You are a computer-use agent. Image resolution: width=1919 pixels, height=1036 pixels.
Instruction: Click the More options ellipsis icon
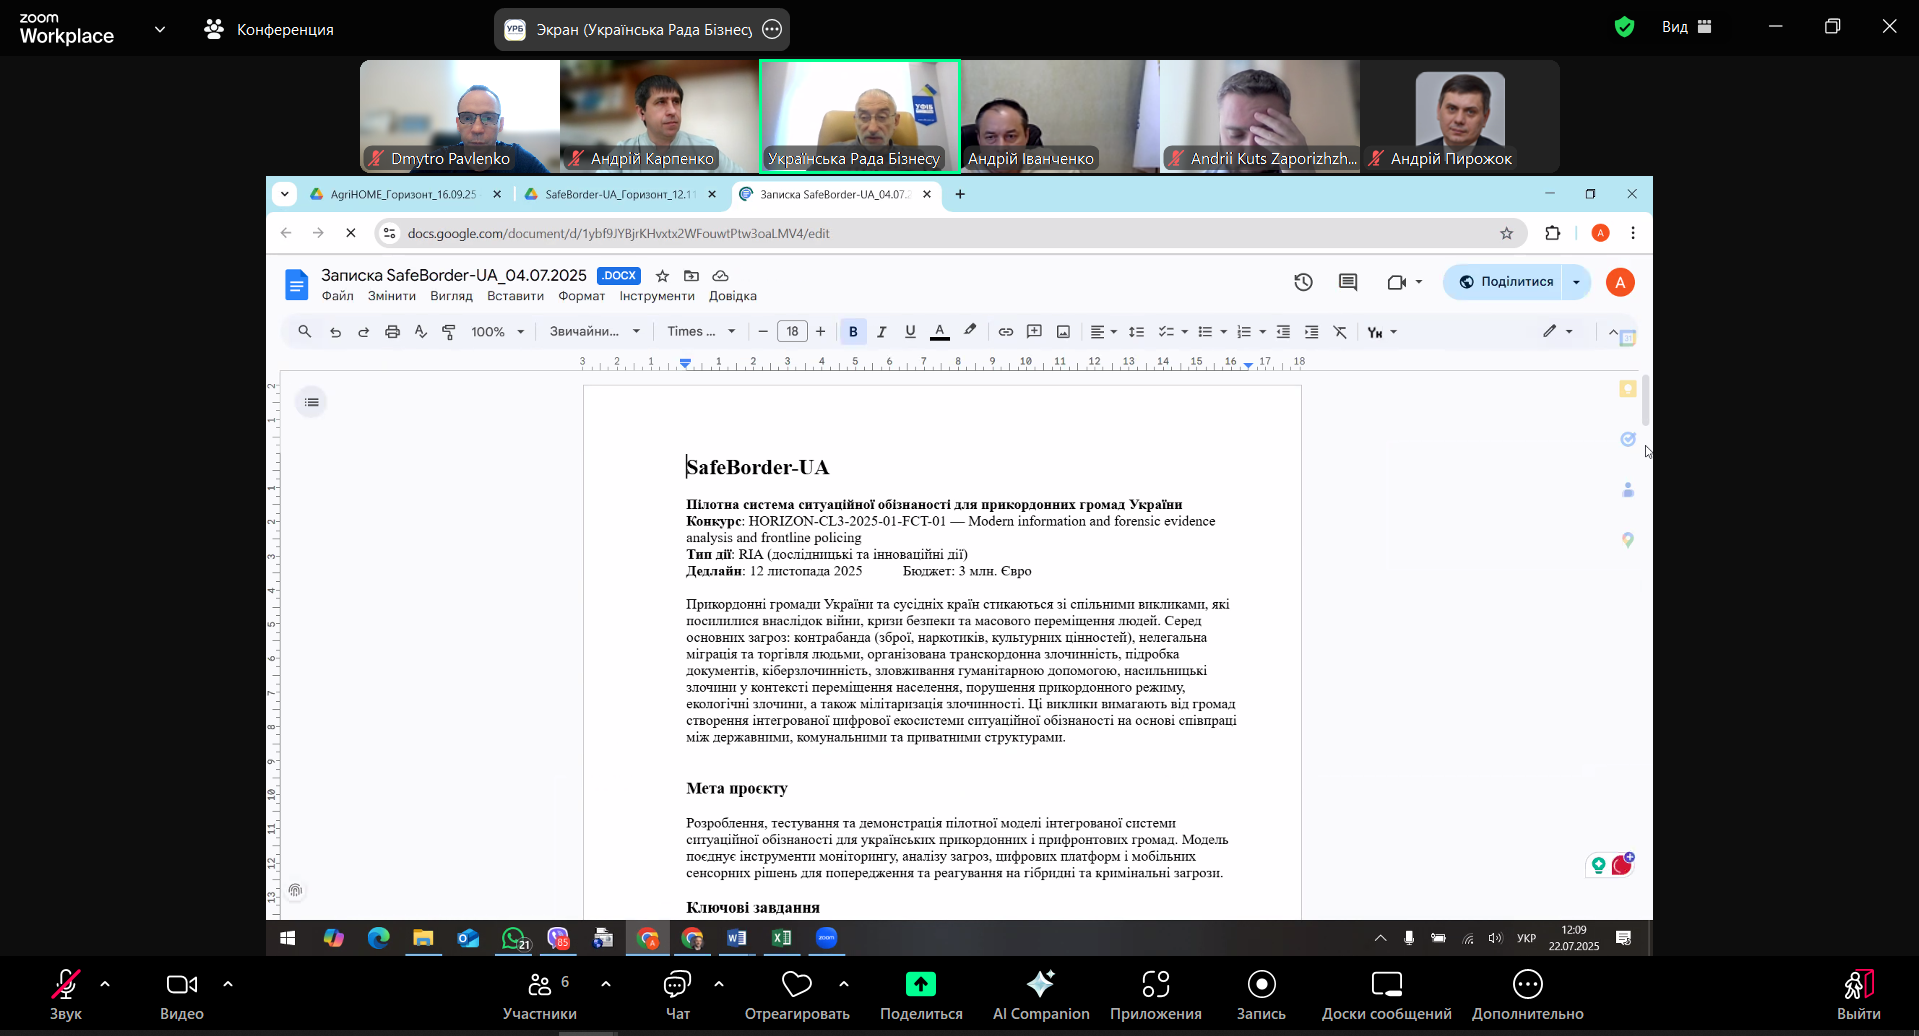point(1527,985)
